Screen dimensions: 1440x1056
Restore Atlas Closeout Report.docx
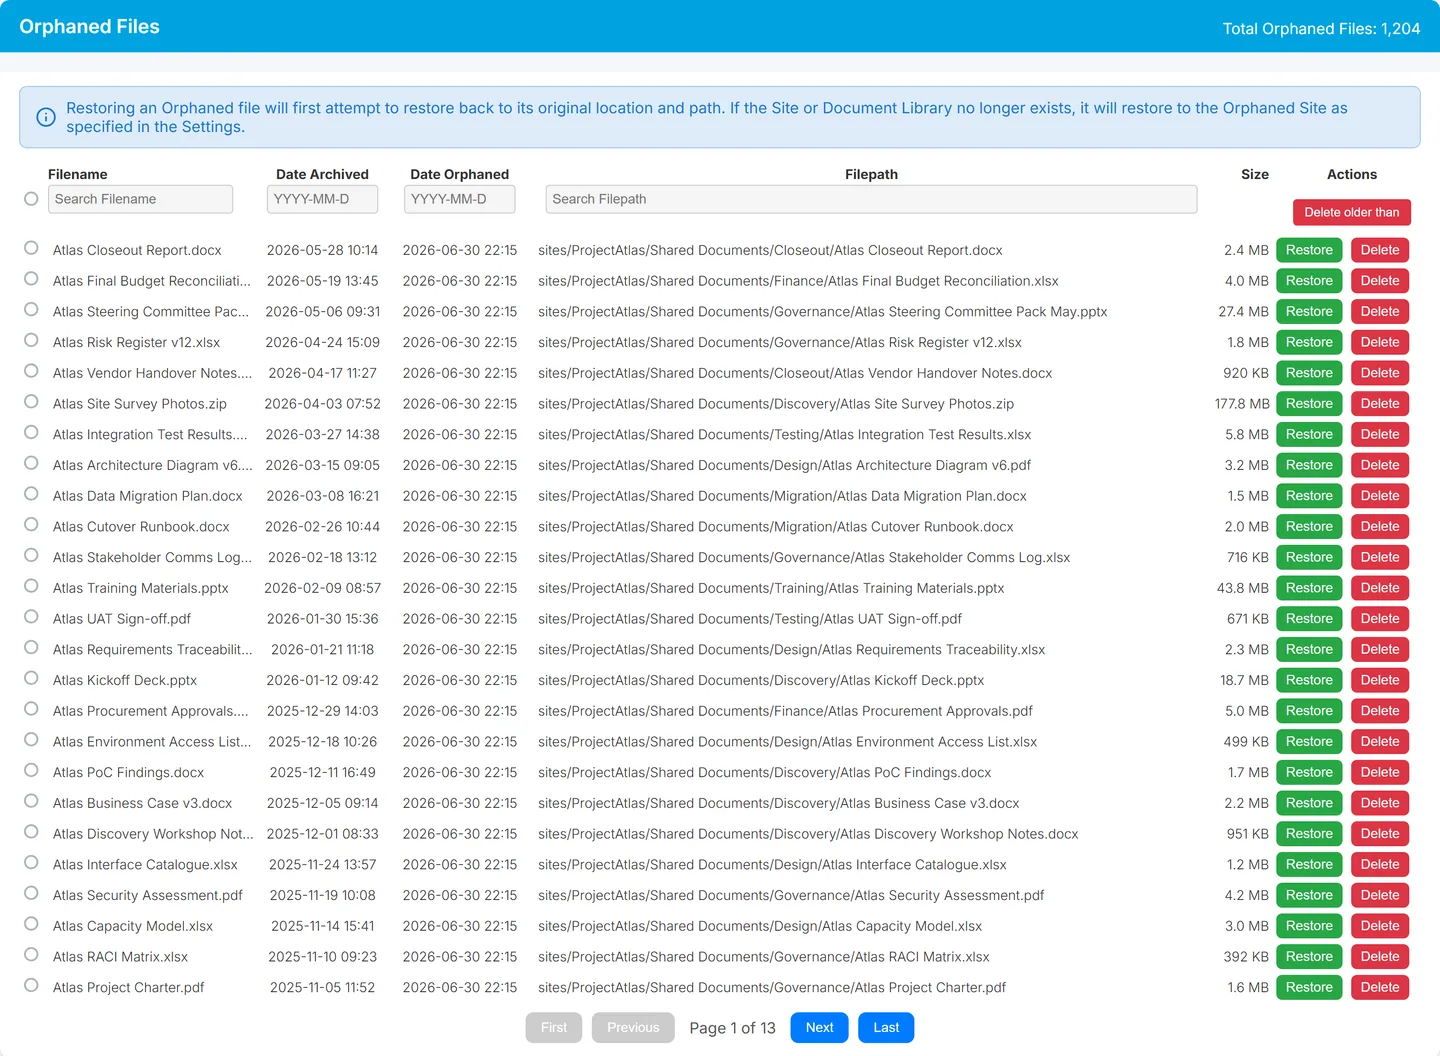[x=1309, y=250]
